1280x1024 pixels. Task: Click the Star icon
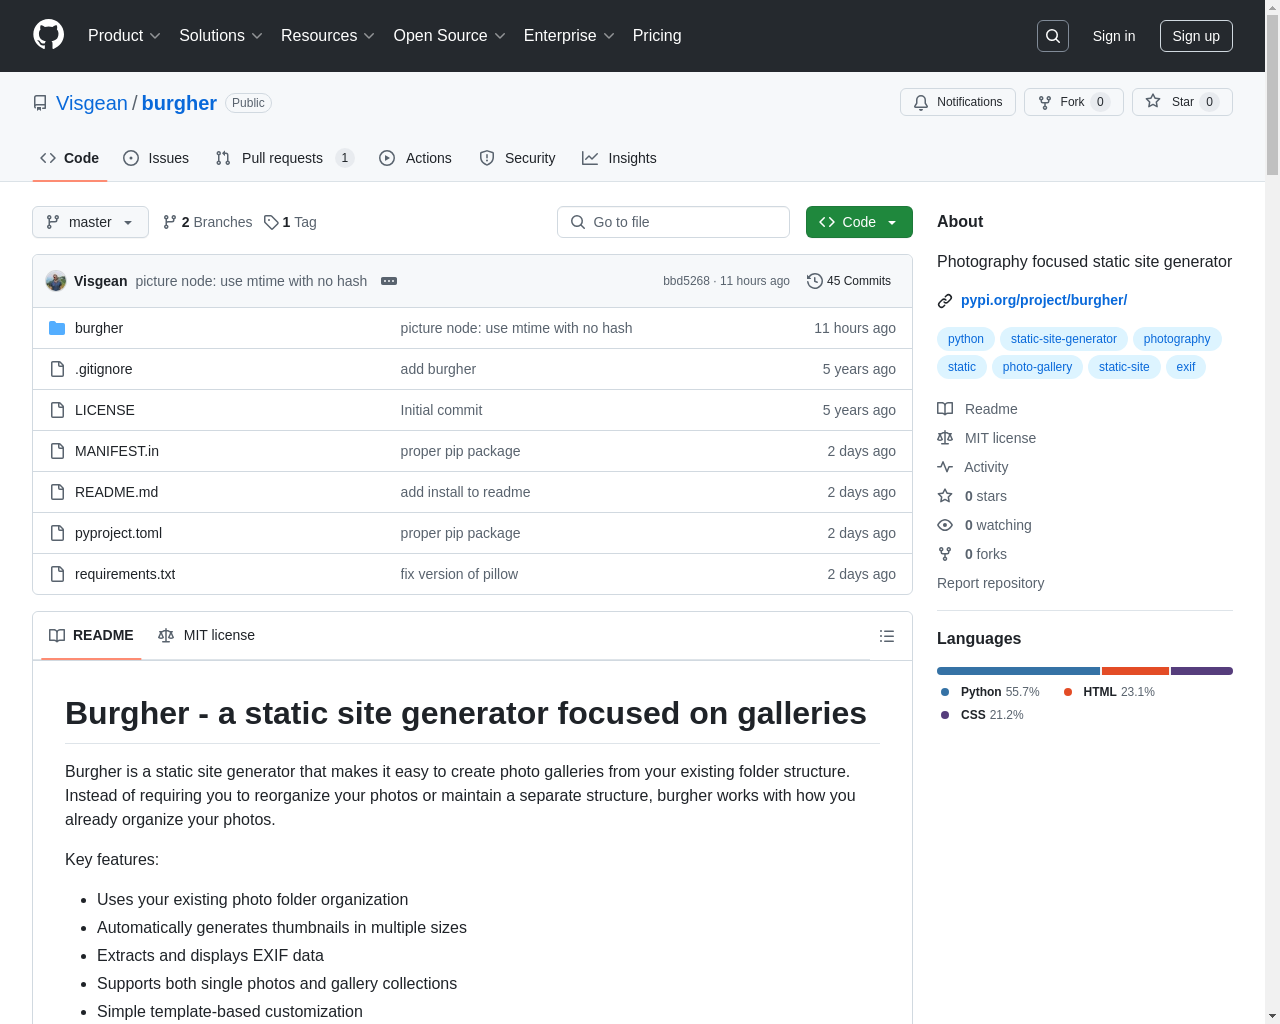click(1153, 101)
